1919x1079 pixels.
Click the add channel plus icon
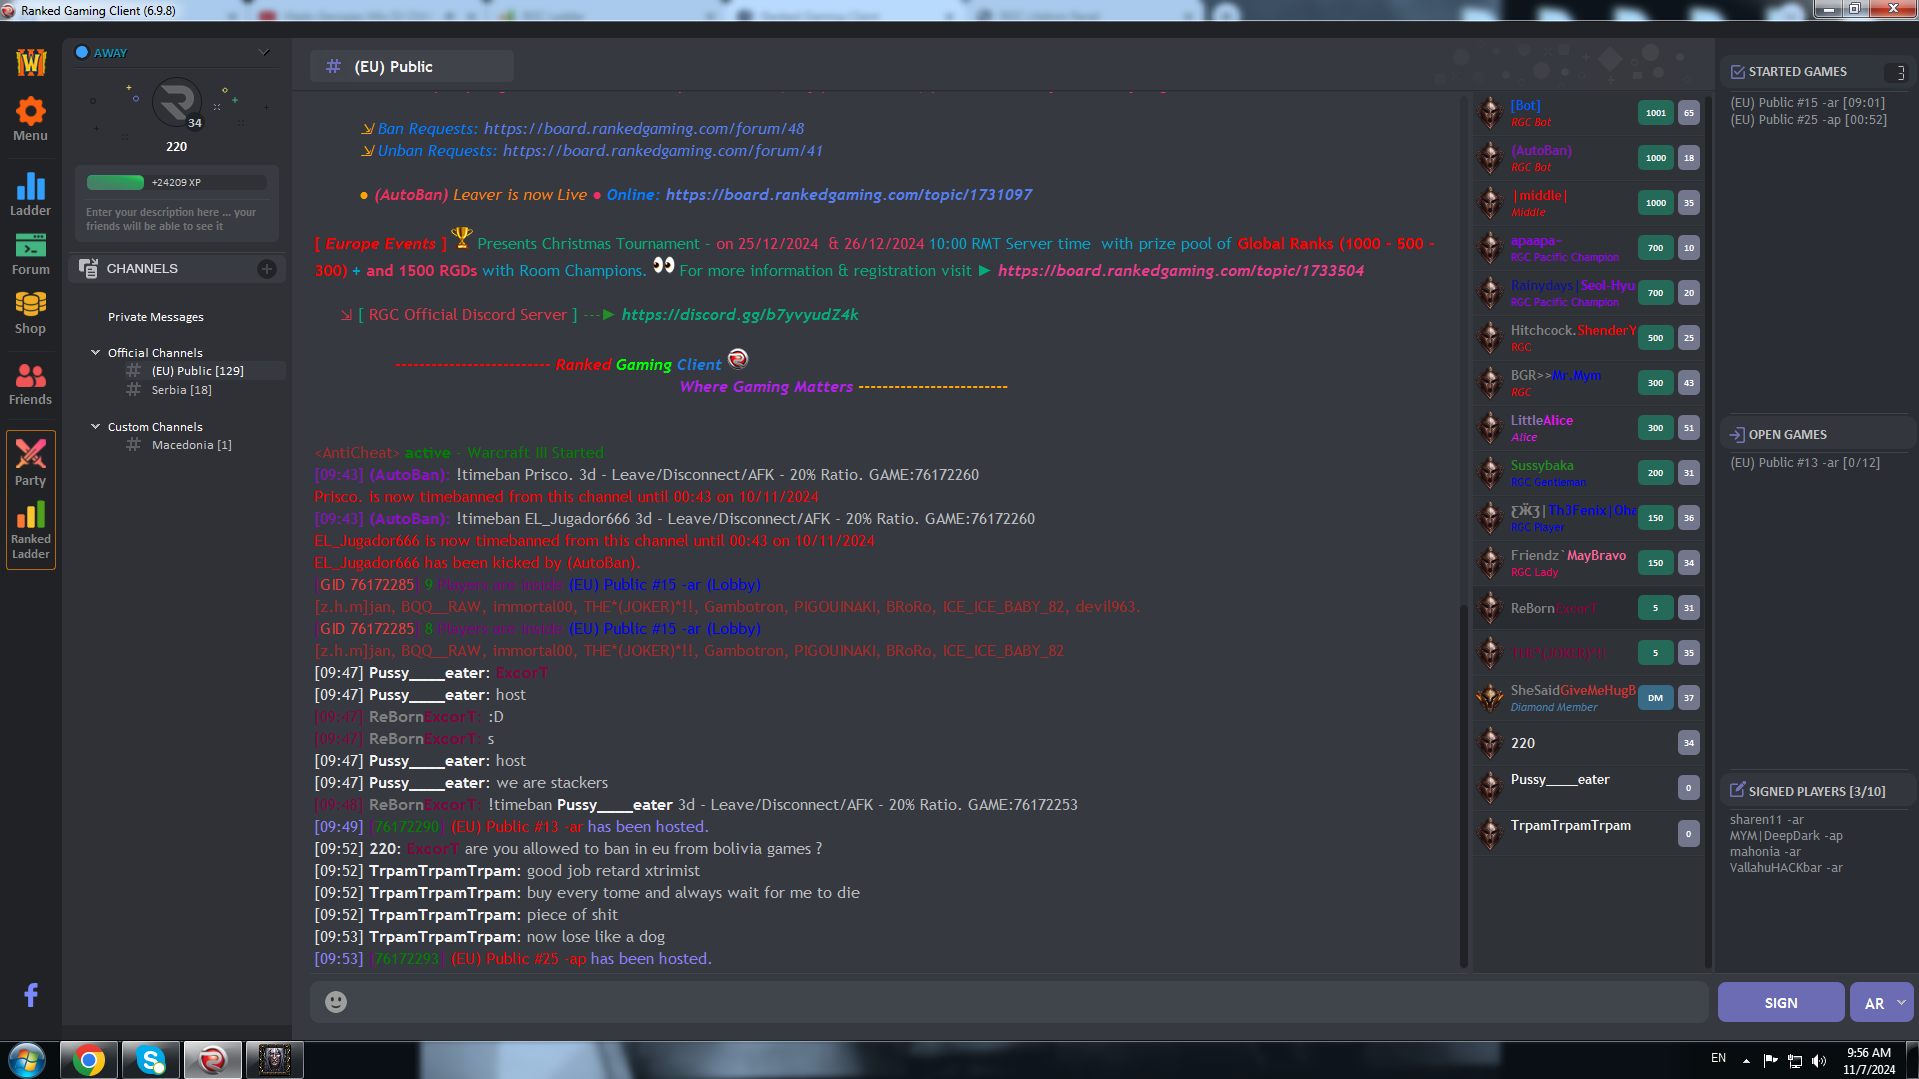[267, 269]
